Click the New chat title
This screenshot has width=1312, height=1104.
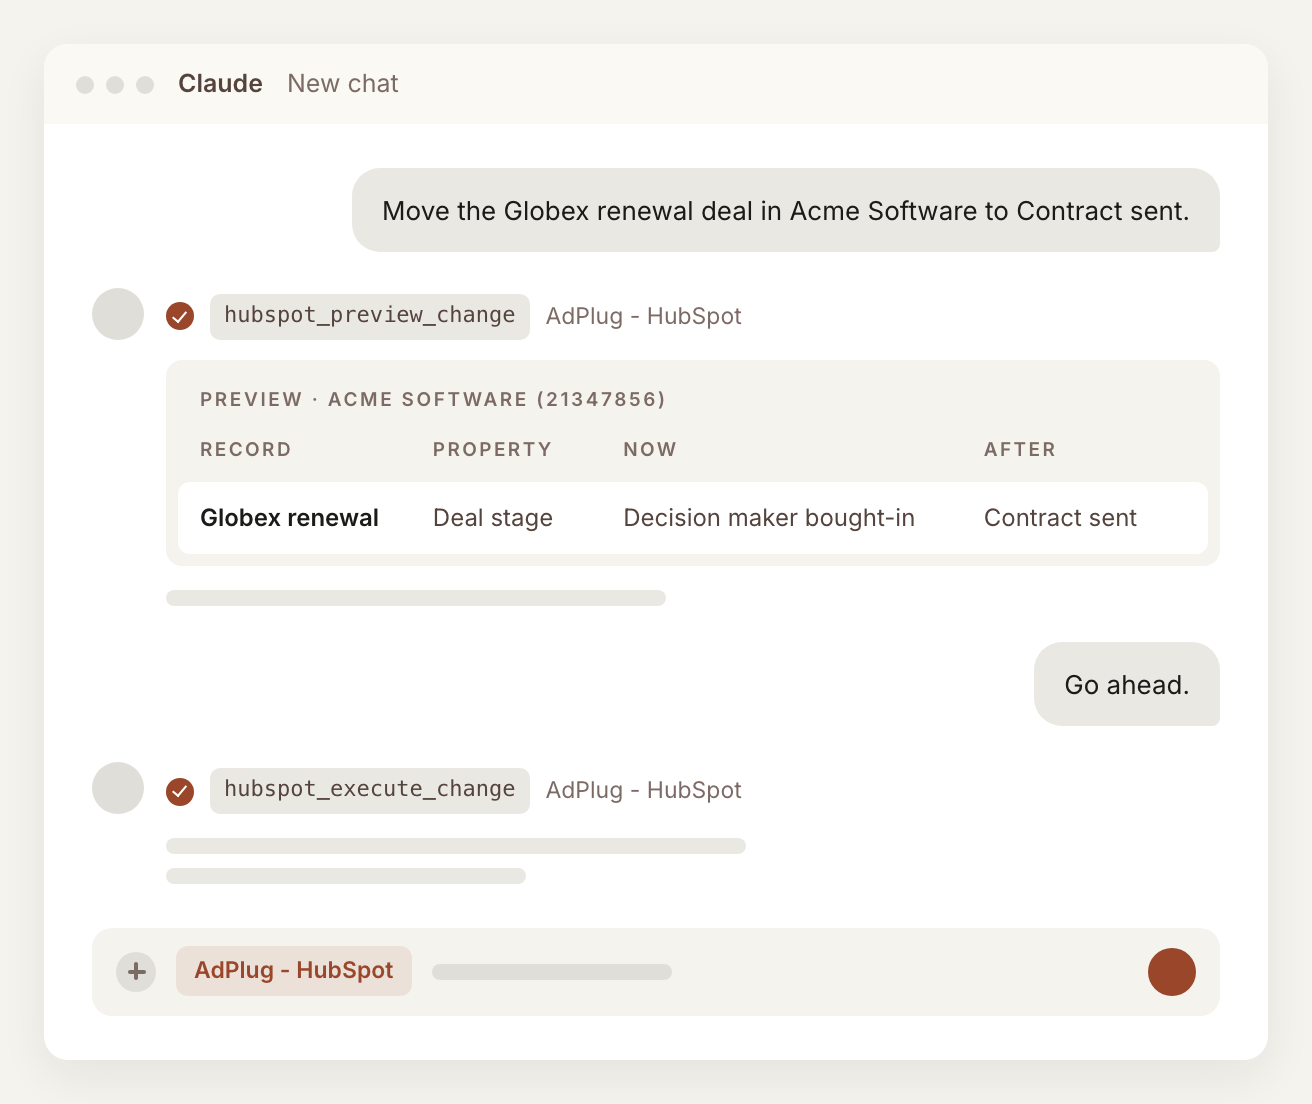tap(343, 84)
